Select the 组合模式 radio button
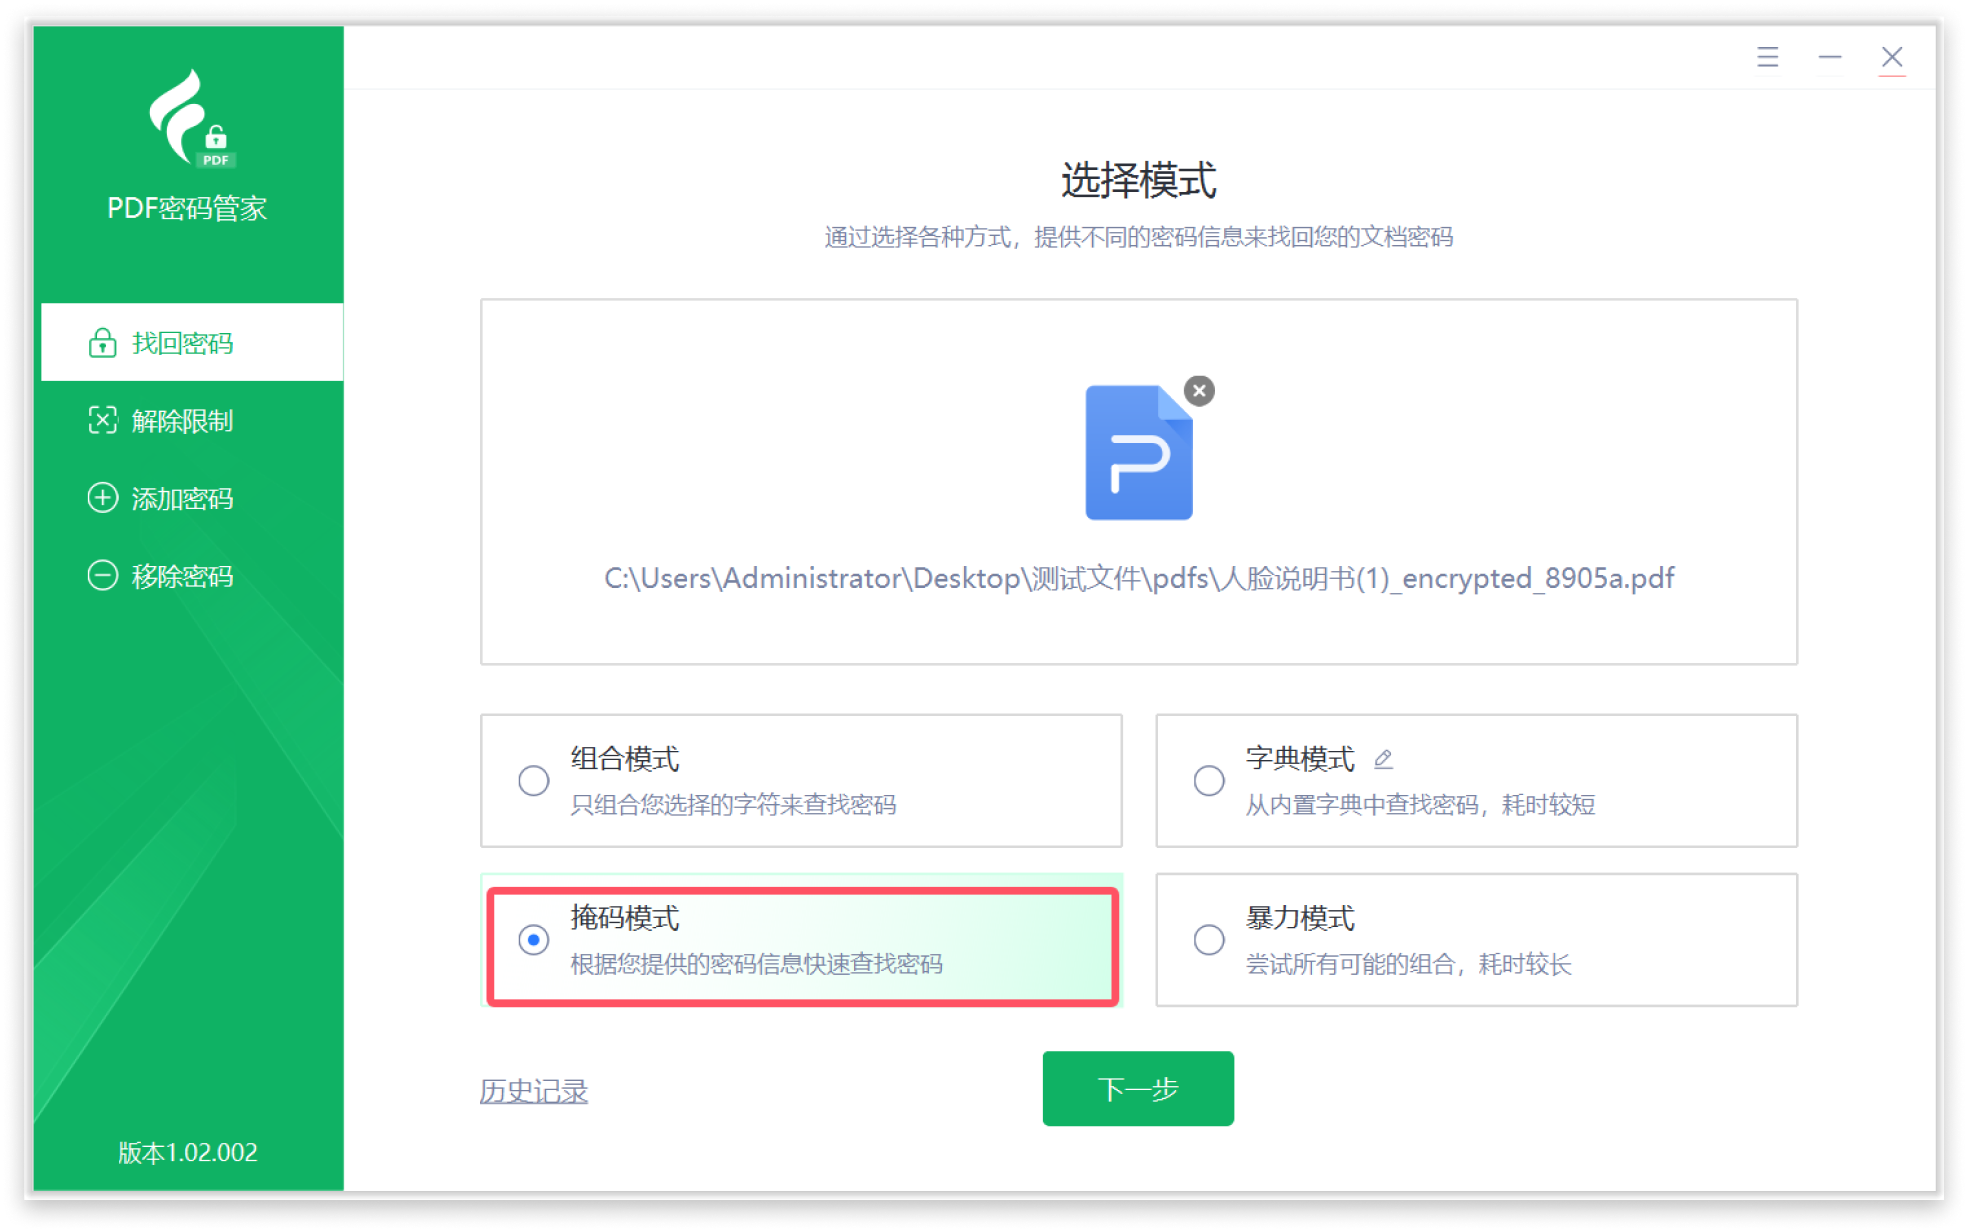 coord(533,780)
